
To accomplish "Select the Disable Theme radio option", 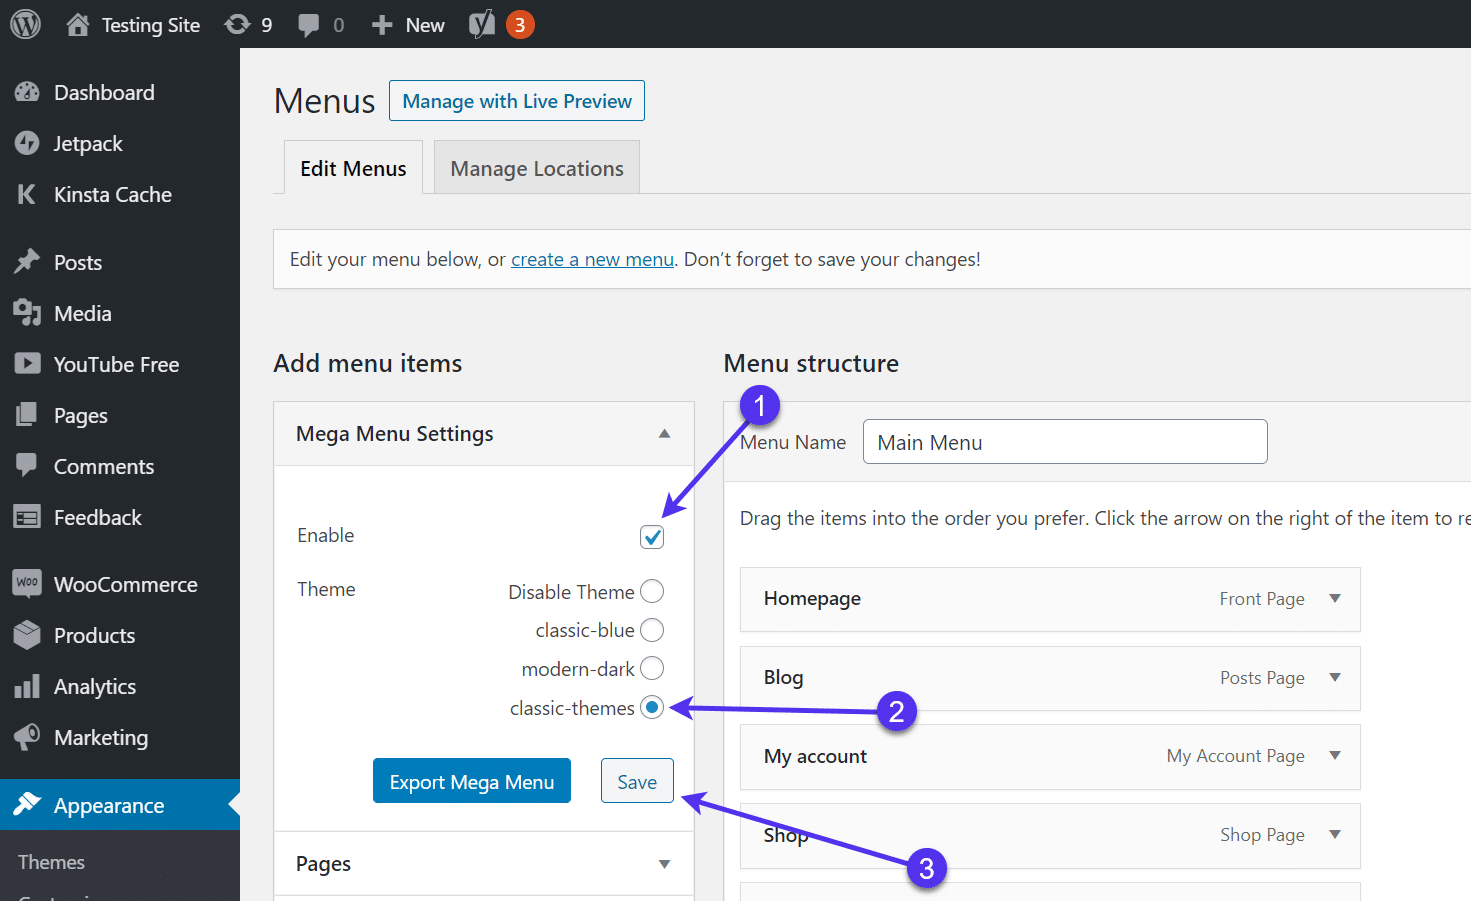I will pos(652,591).
